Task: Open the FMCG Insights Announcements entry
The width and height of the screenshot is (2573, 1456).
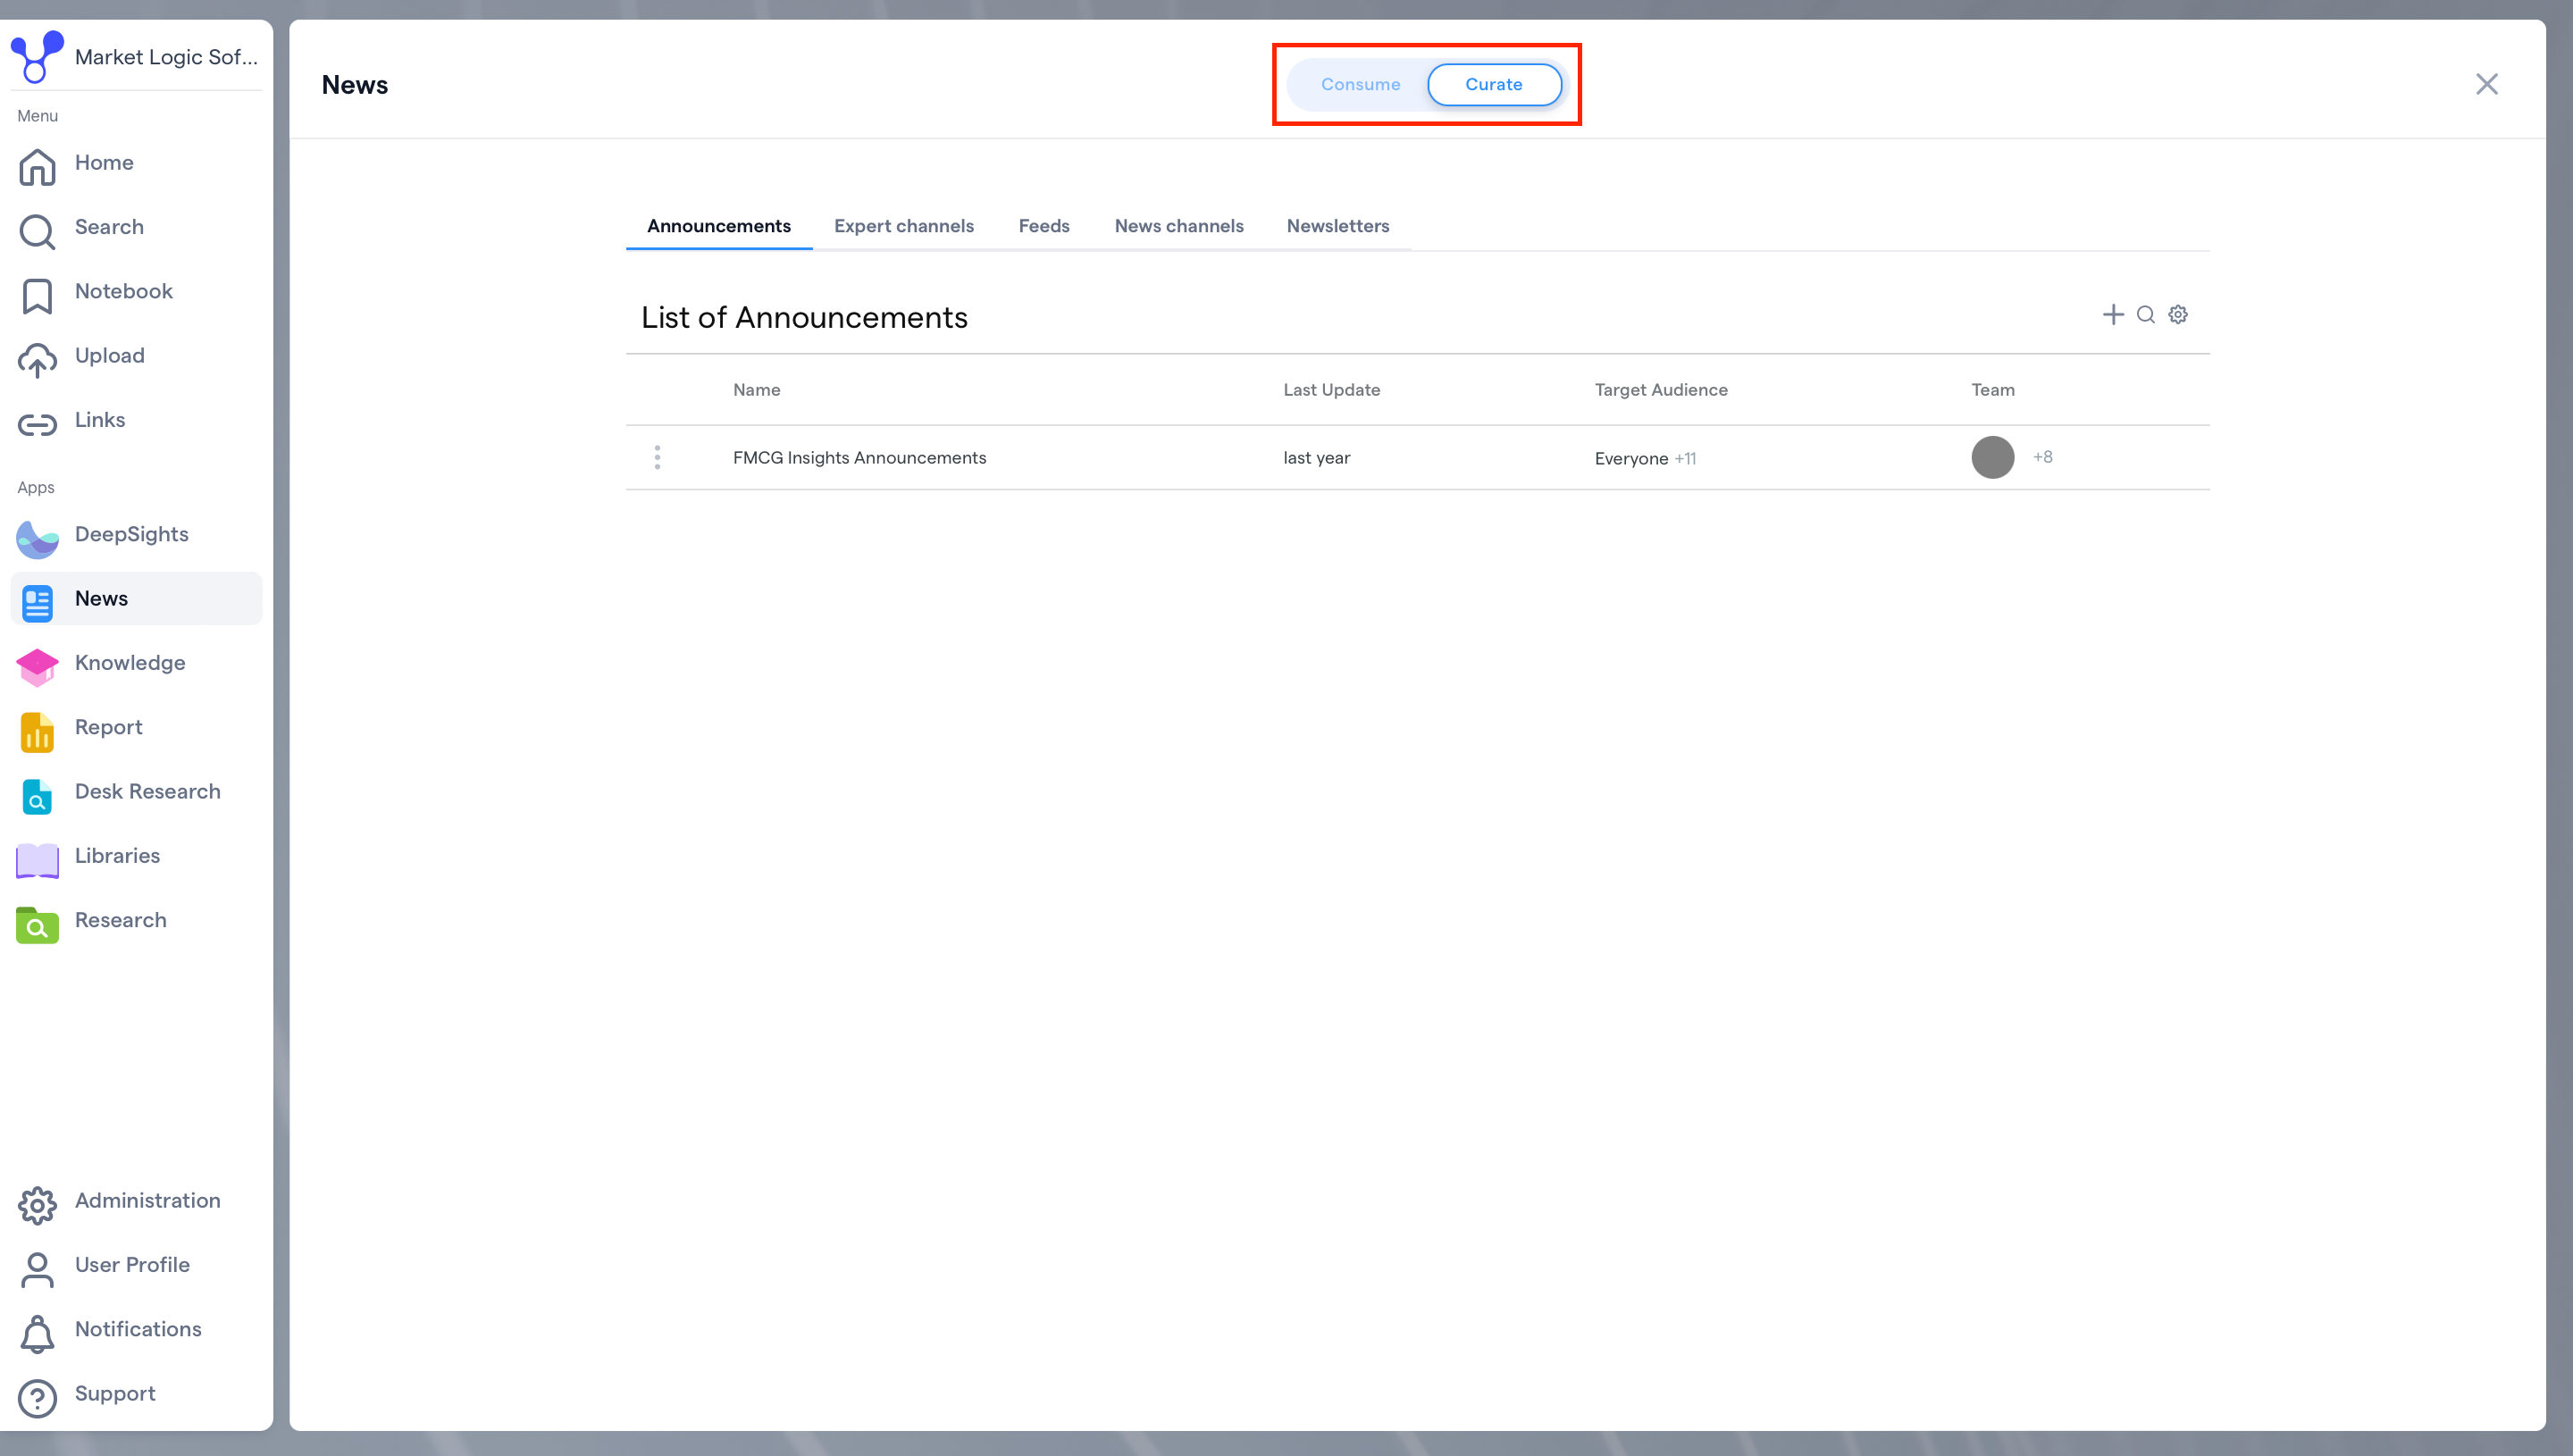Action: coord(859,458)
